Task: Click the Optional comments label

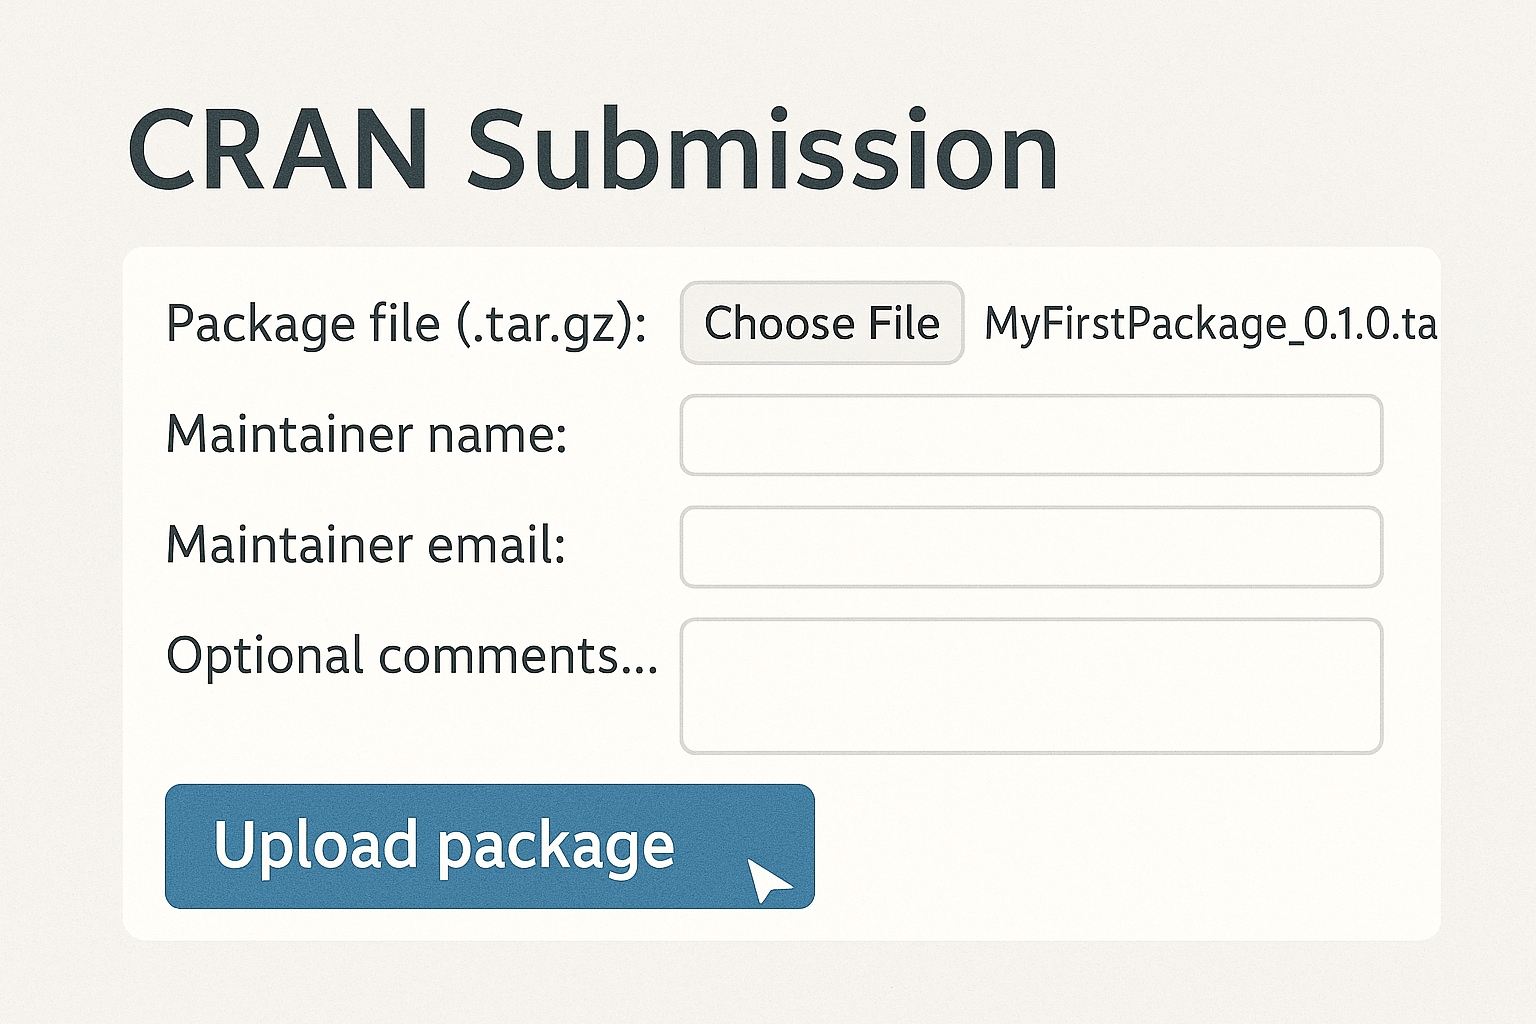Action: point(412,657)
